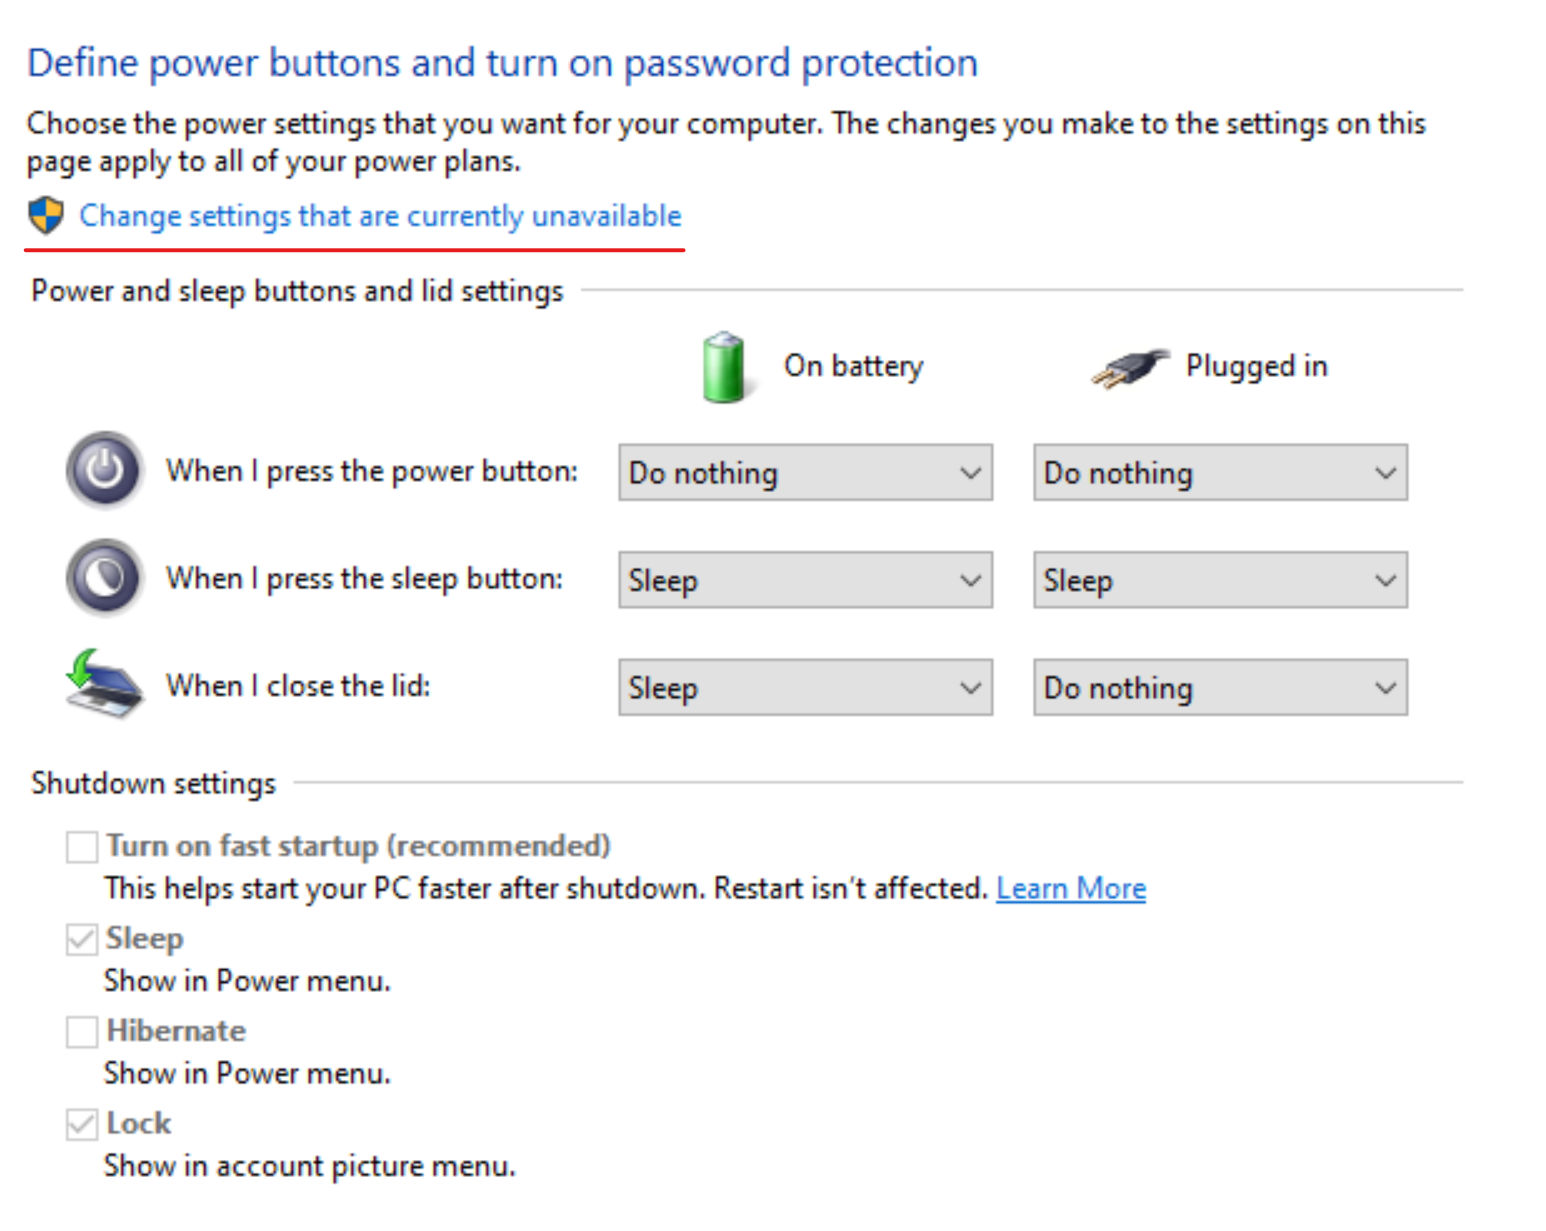
Task: Click the power button icon
Action: pos(103,471)
